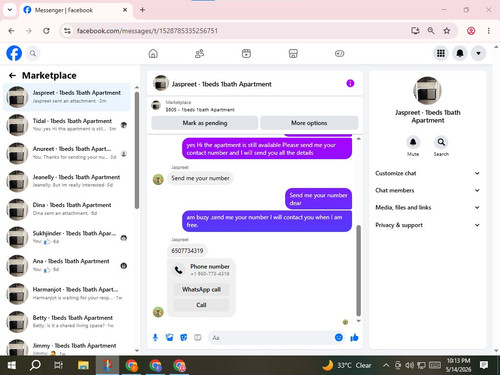This screenshot has height=375, width=500.
Task: Expand Privacy & support section
Action: [x=428, y=225]
